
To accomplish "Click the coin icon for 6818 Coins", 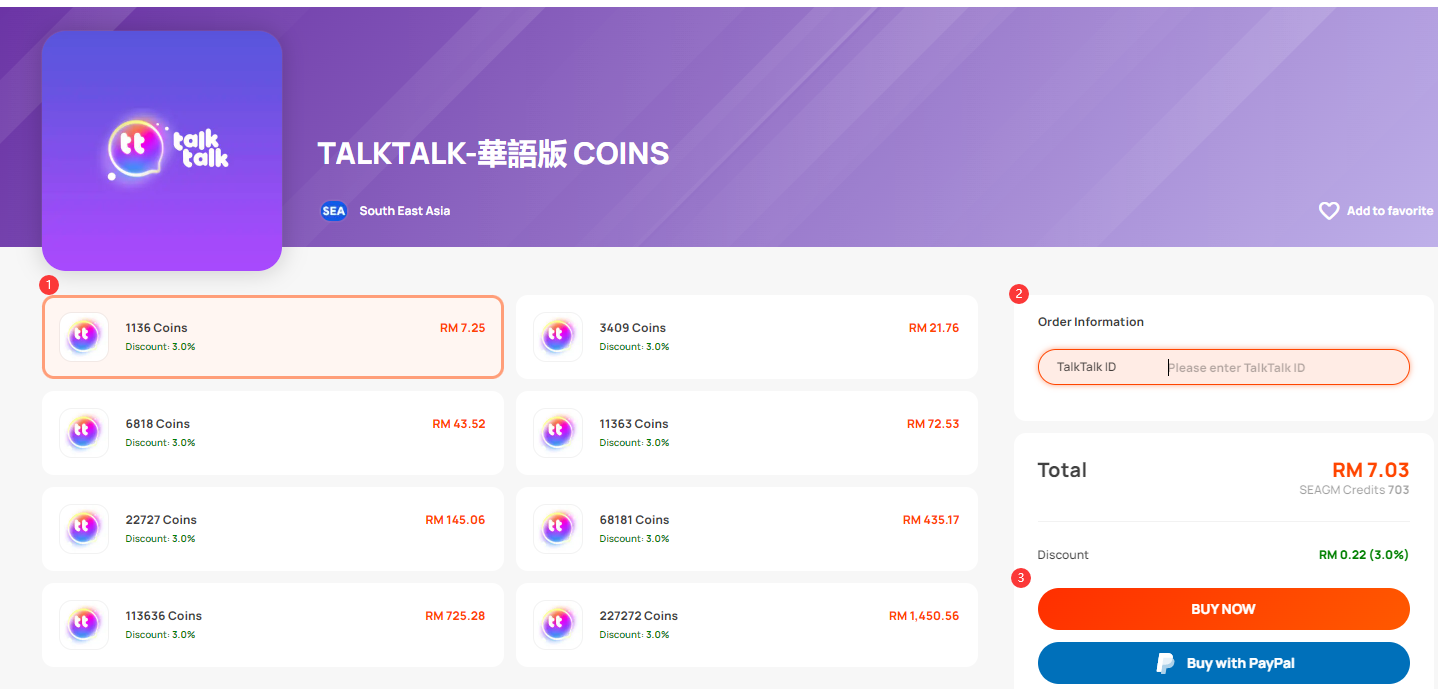I will 84,433.
